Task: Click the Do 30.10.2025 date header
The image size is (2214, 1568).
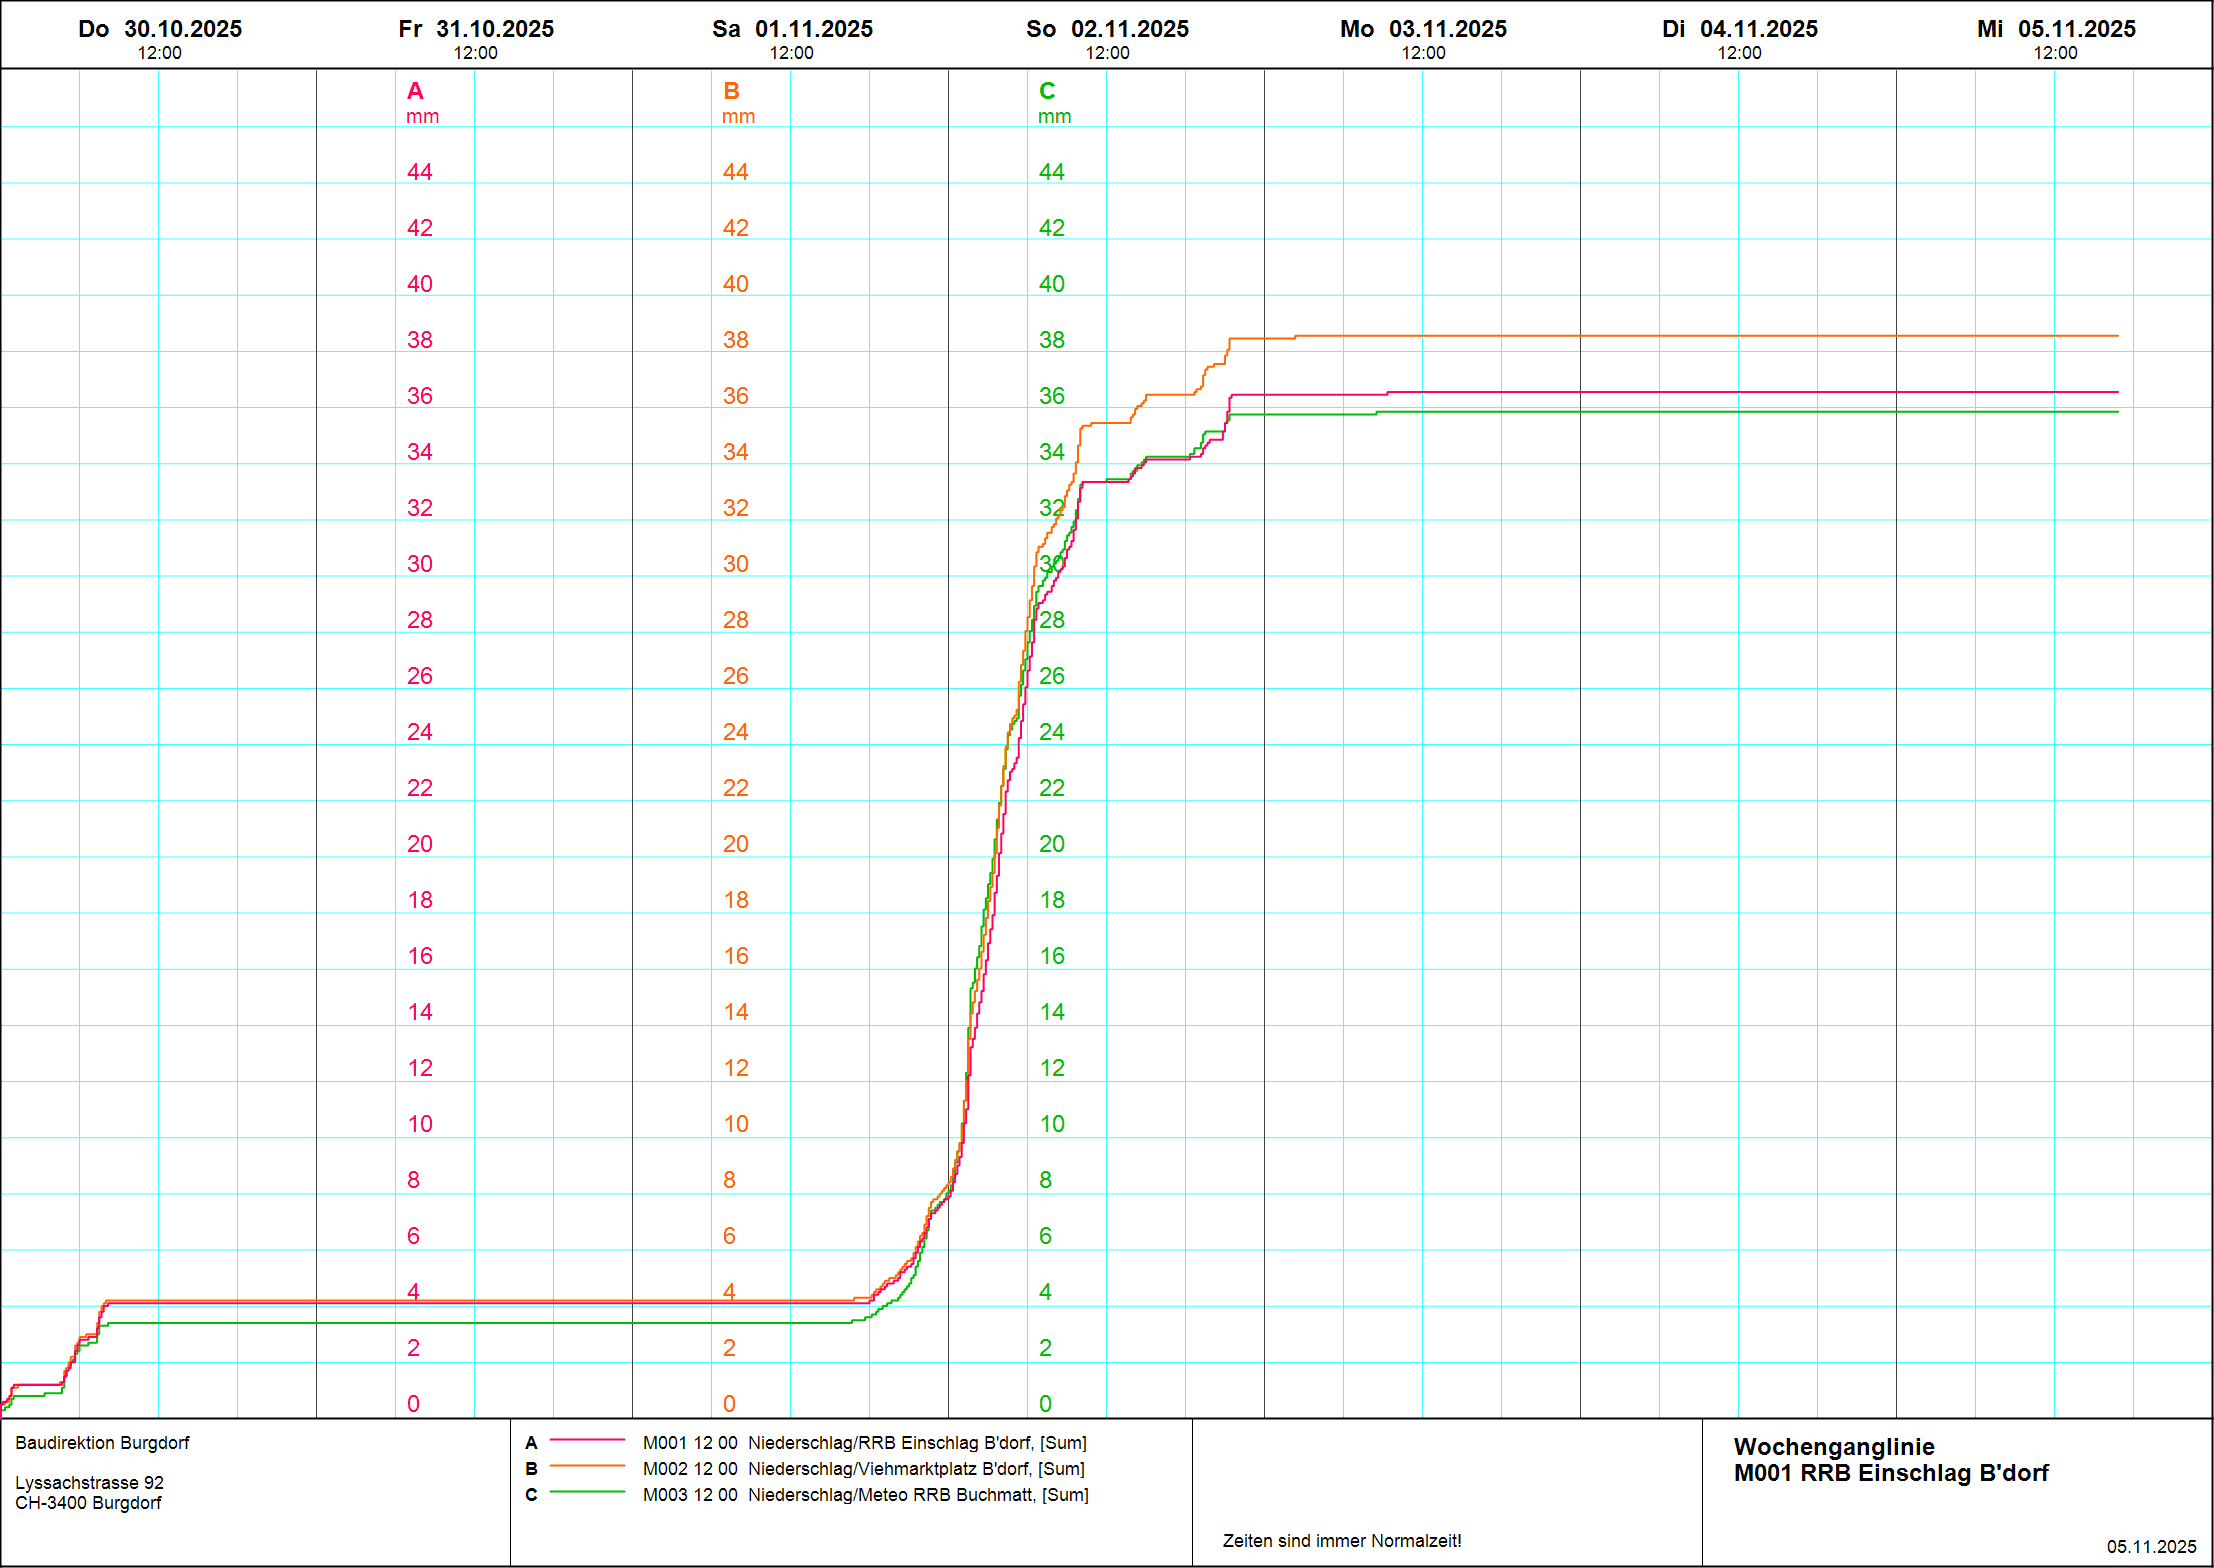Action: [160, 30]
